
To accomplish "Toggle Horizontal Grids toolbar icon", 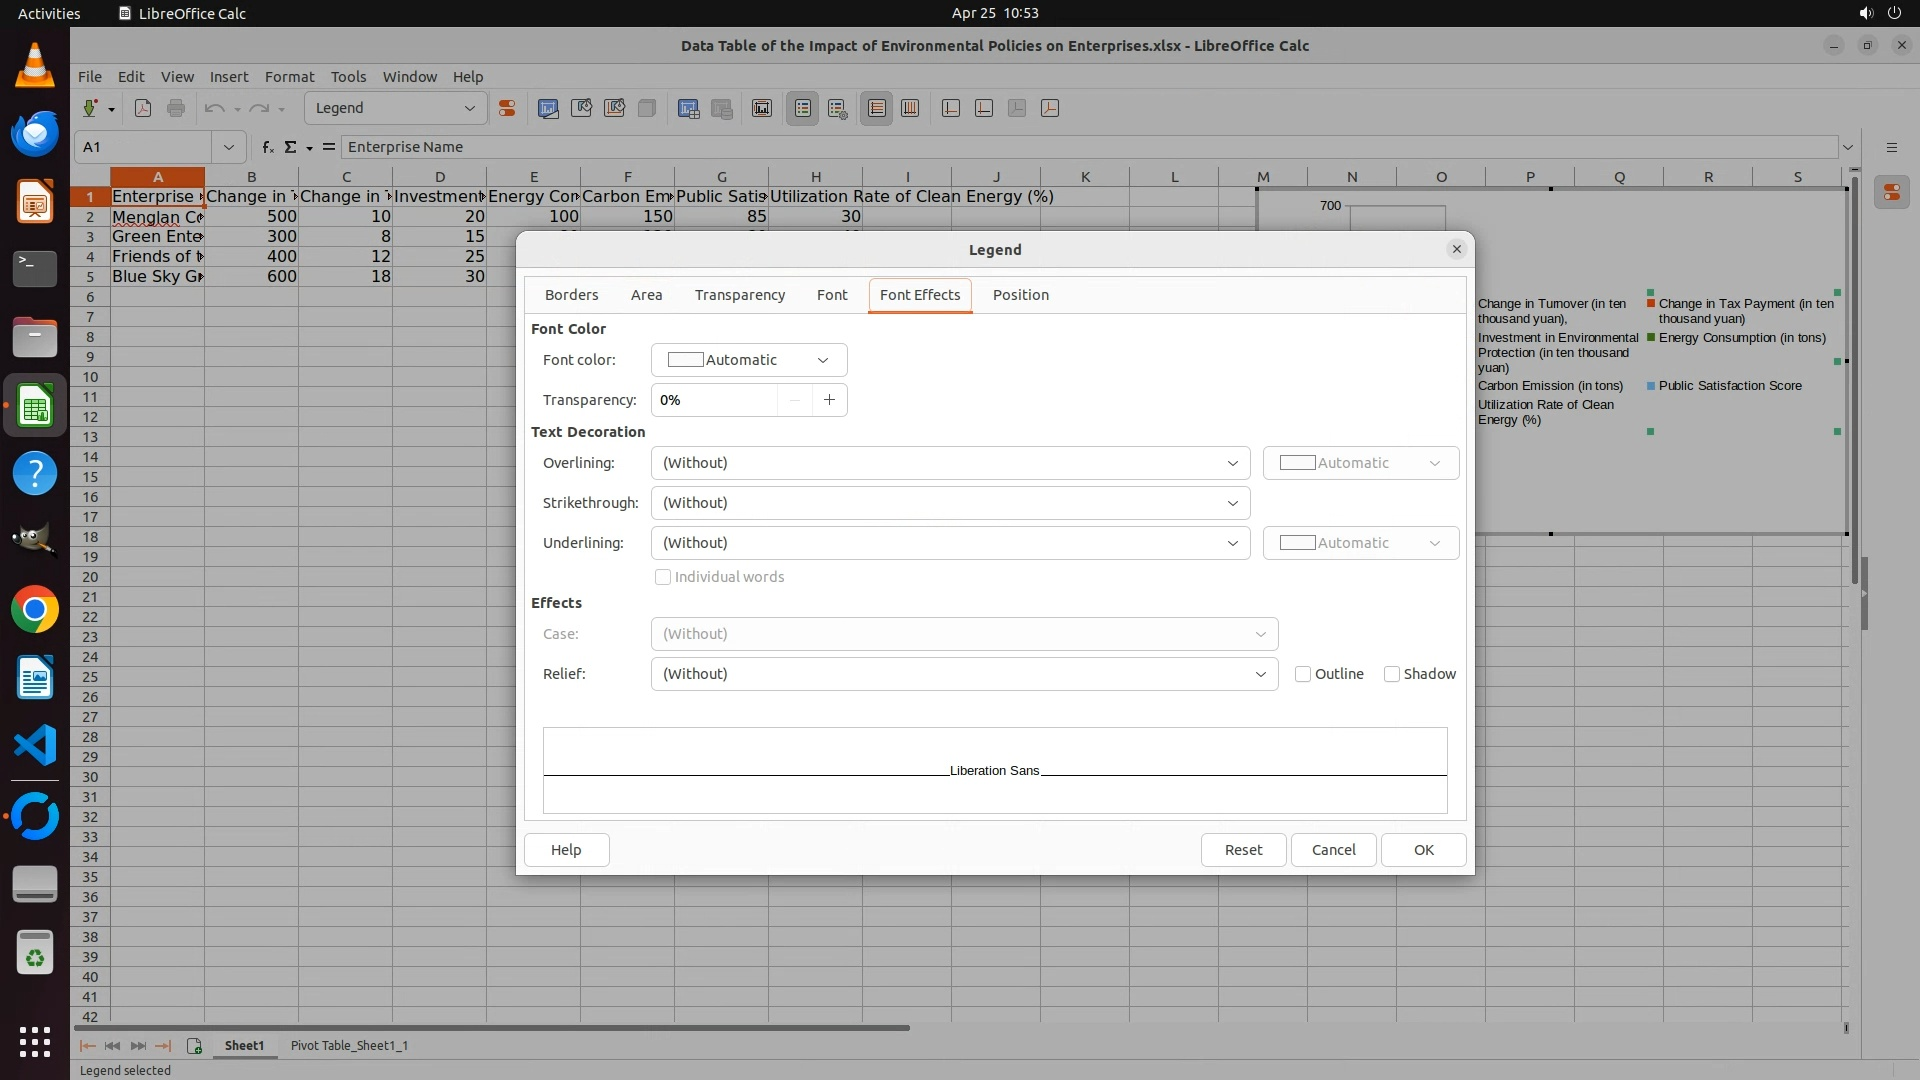I will 877,109.
